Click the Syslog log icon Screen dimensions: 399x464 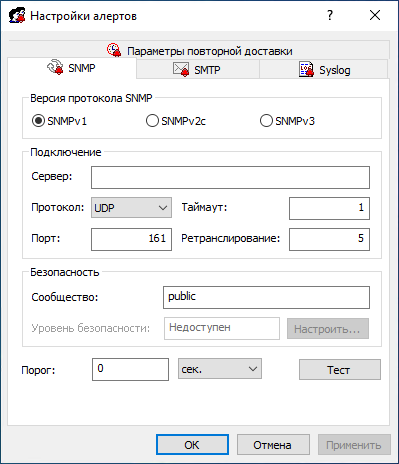306,69
